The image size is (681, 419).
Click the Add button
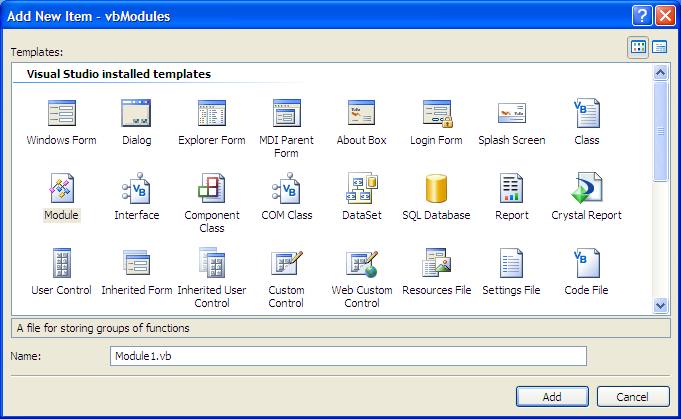click(552, 397)
